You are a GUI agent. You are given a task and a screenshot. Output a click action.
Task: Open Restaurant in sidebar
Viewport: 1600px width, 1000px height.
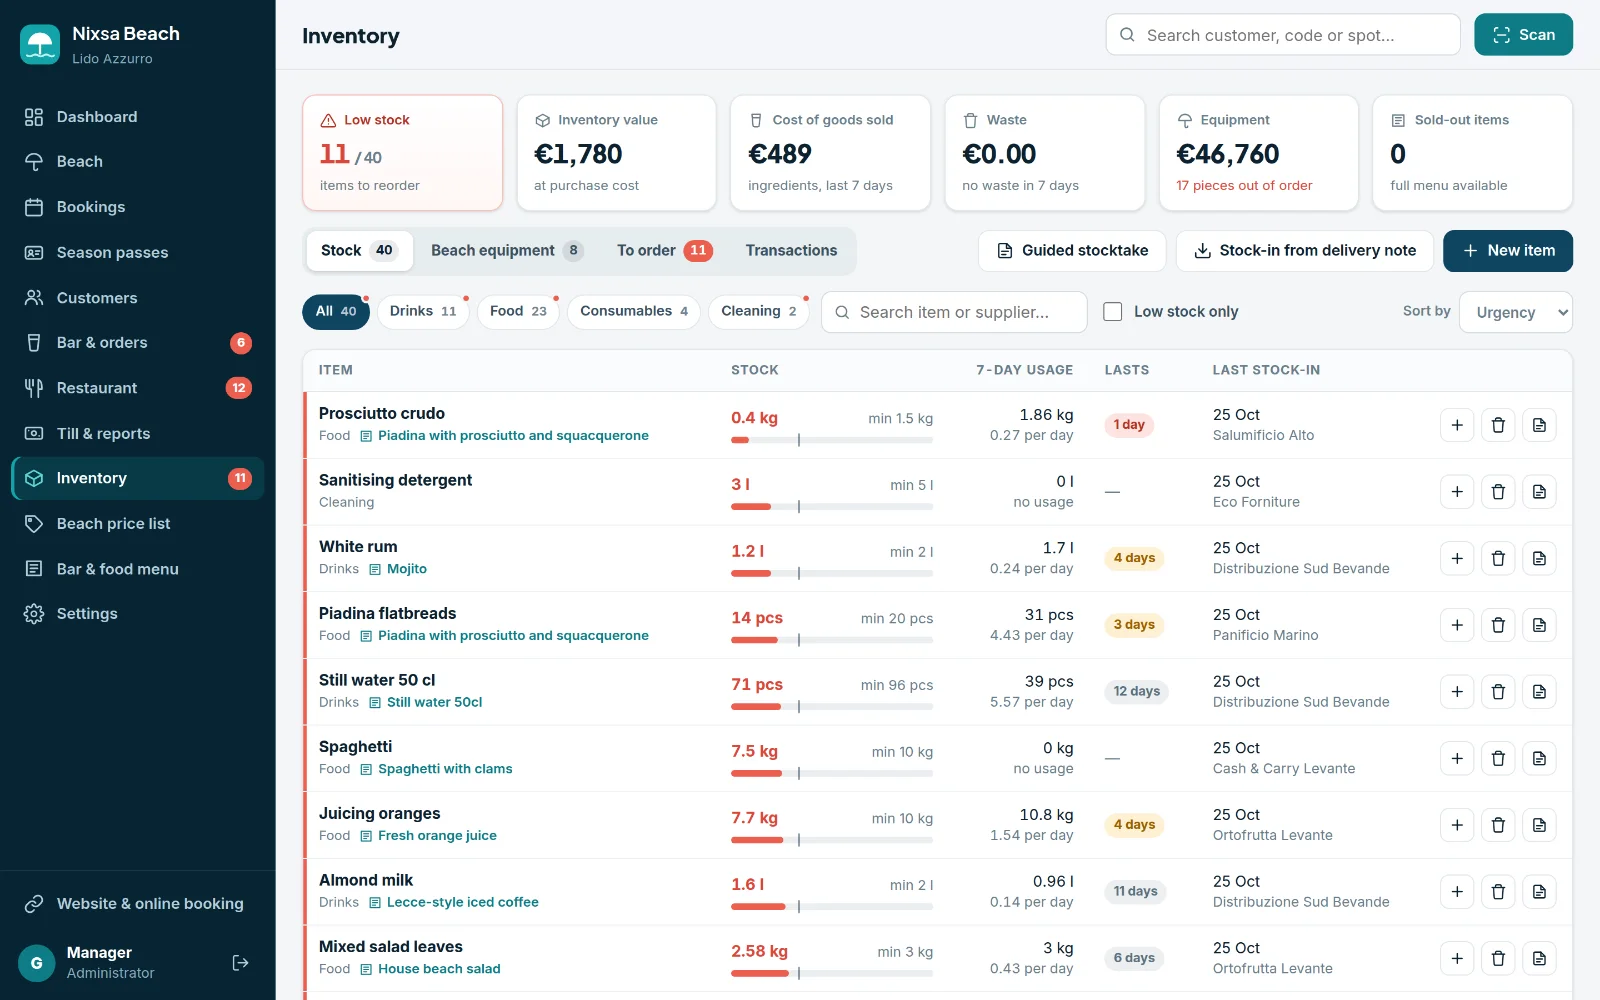tap(138, 388)
